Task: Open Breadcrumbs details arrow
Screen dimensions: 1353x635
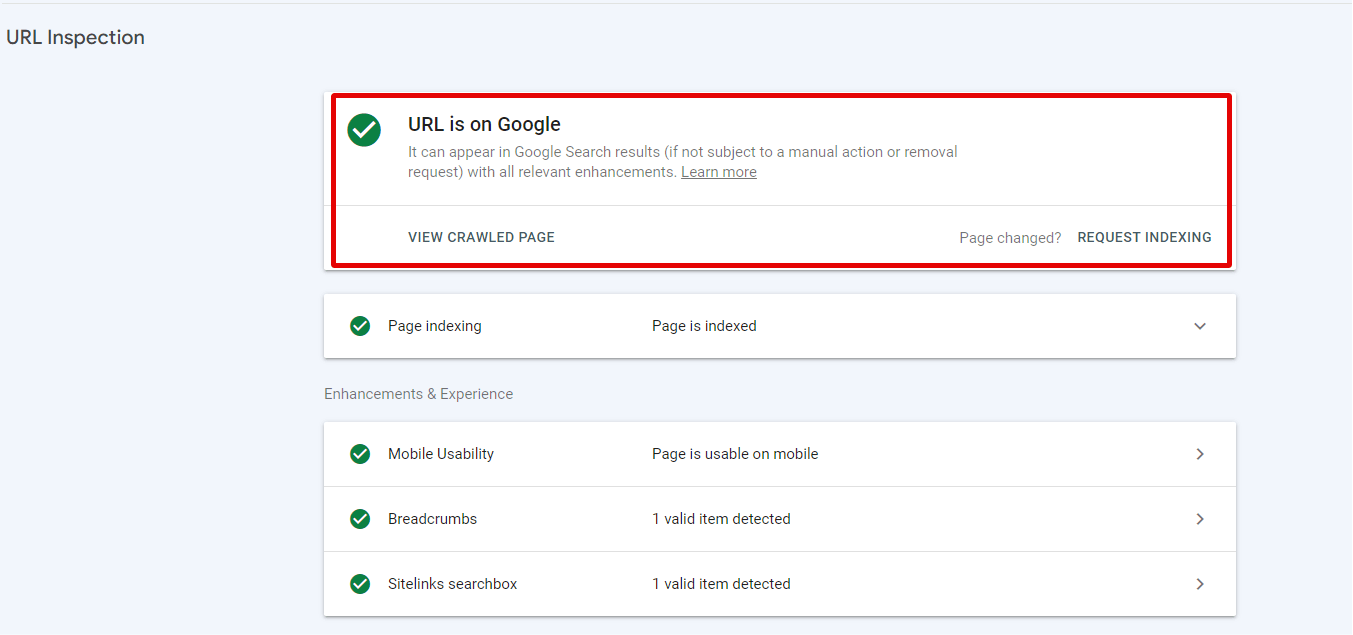Action: [1200, 519]
